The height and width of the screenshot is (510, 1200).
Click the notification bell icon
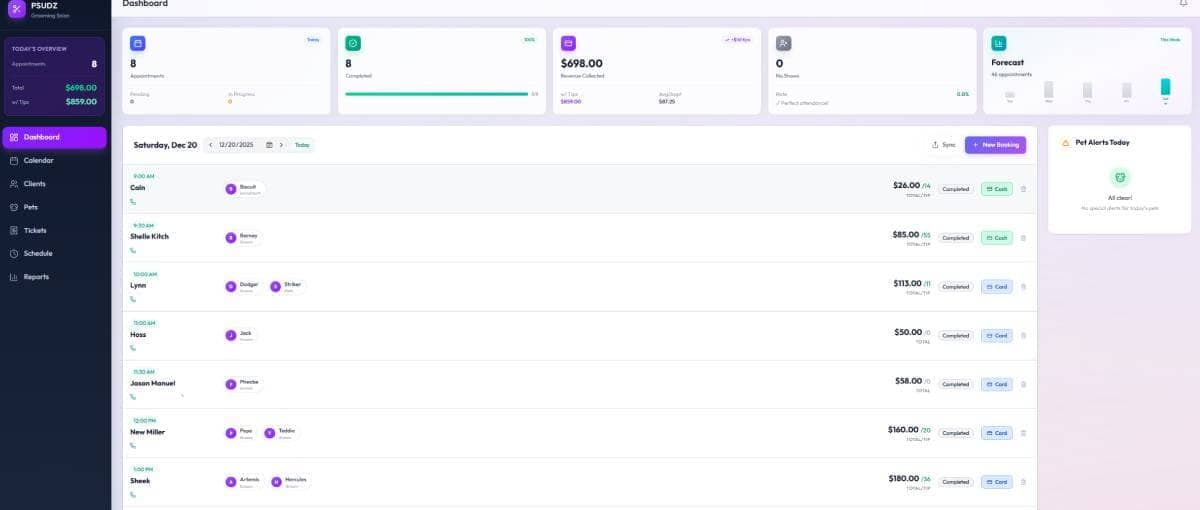point(1184,4)
